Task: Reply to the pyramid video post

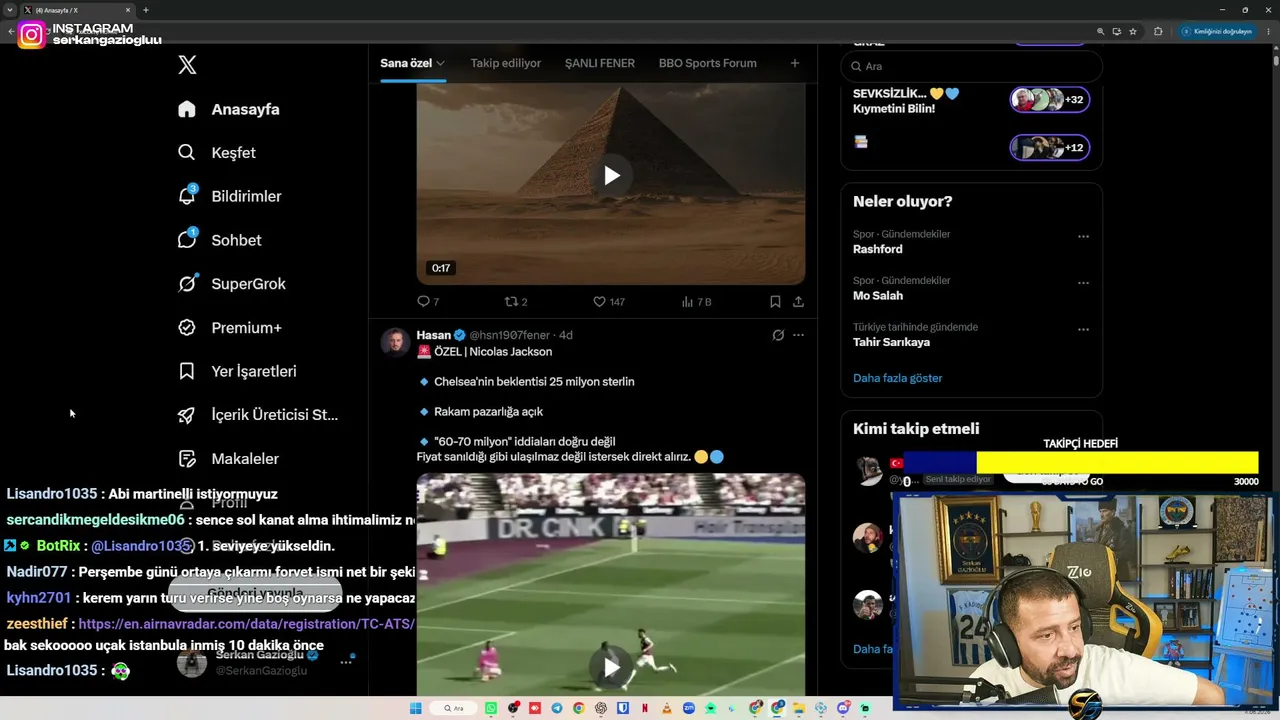Action: [x=428, y=301]
